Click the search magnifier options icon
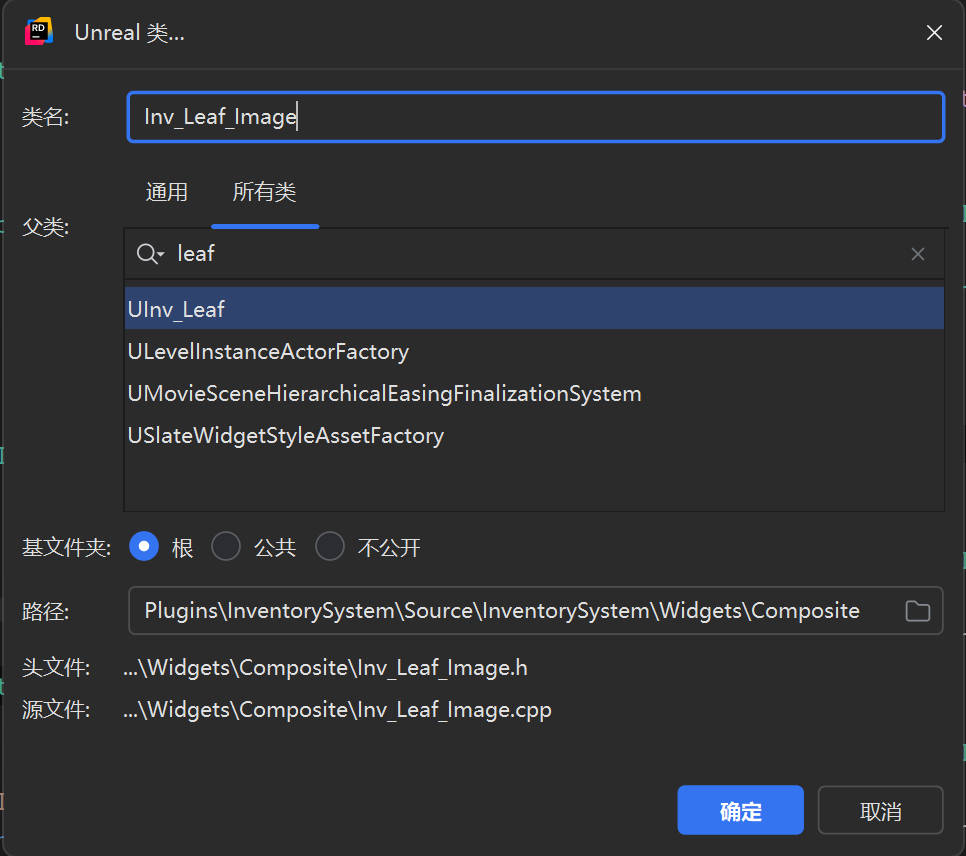 point(150,254)
